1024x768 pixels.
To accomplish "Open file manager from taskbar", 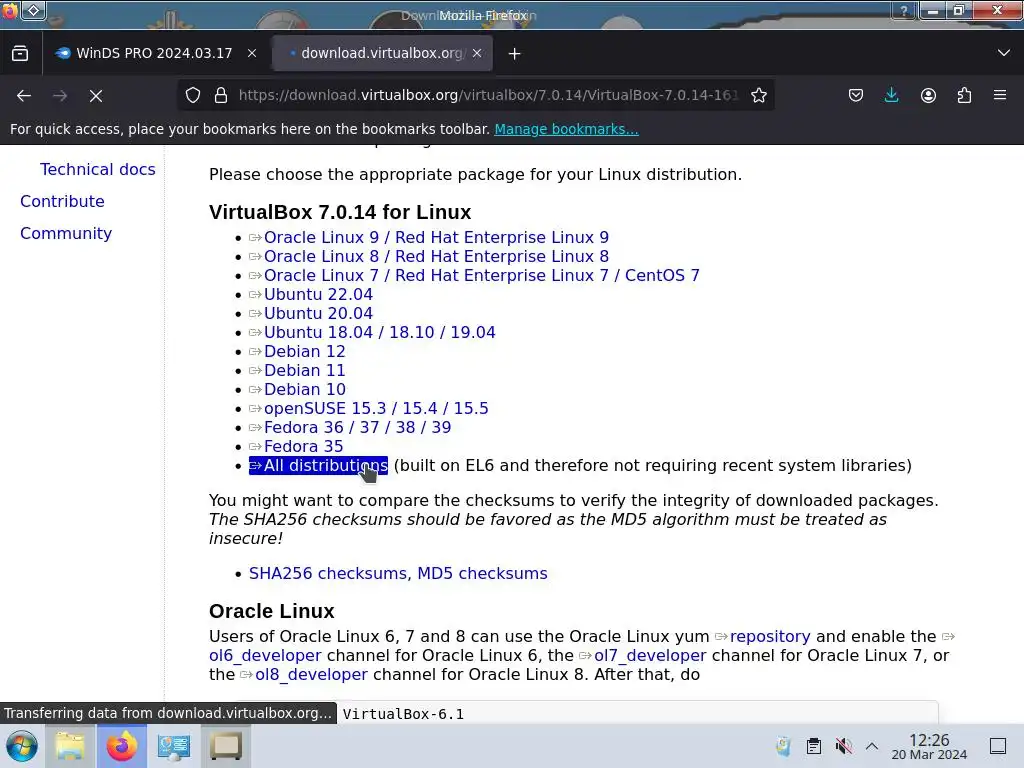I will [x=70, y=746].
